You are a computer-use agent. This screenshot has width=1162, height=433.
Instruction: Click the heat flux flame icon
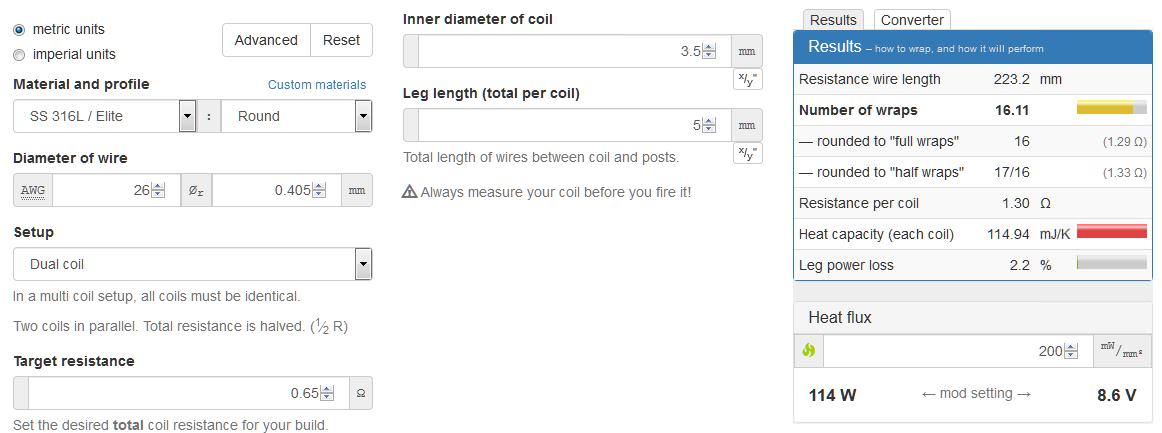(x=809, y=351)
